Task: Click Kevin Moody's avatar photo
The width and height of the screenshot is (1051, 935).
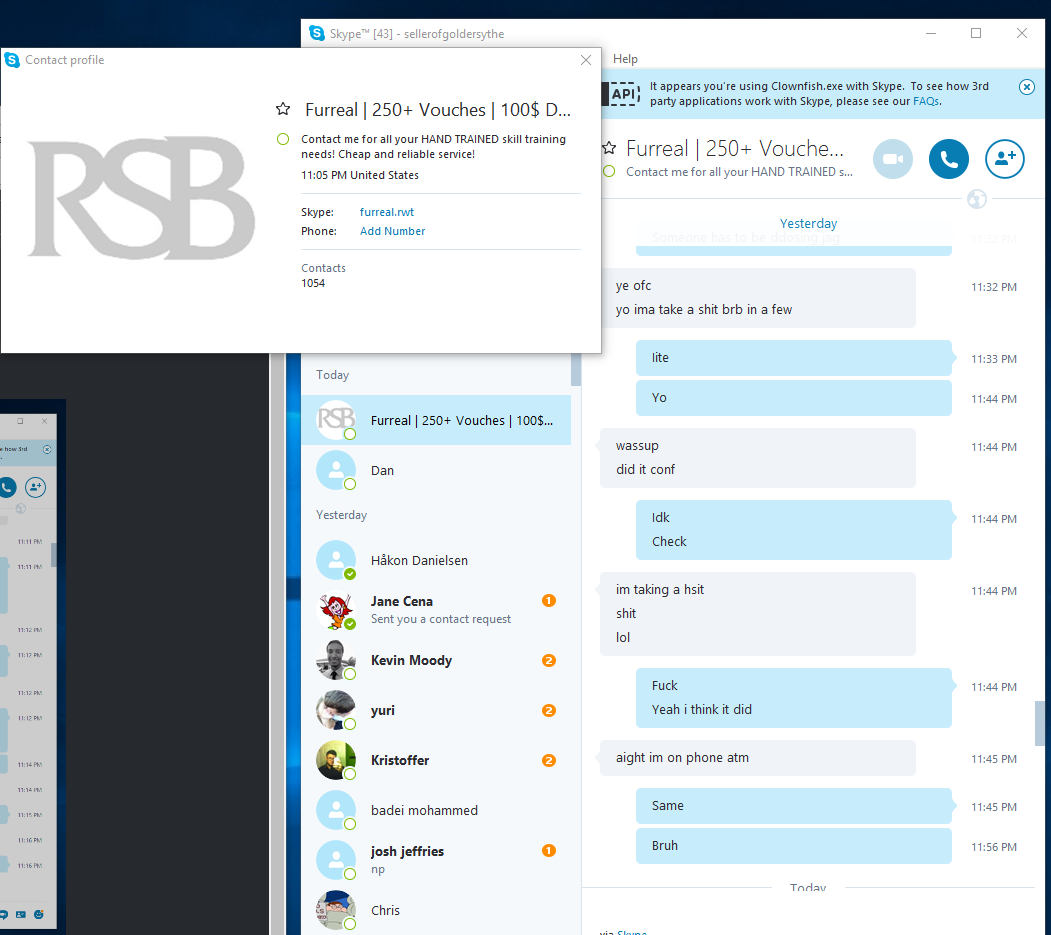Action: tap(336, 660)
